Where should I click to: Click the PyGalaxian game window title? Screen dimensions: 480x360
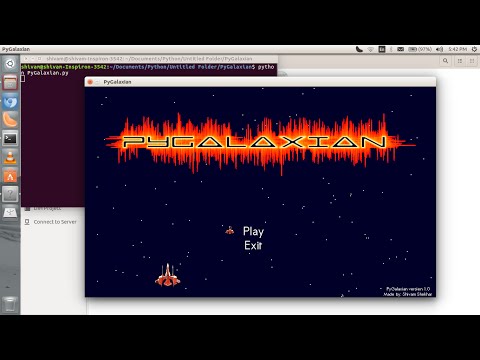pyautogui.click(x=117, y=82)
